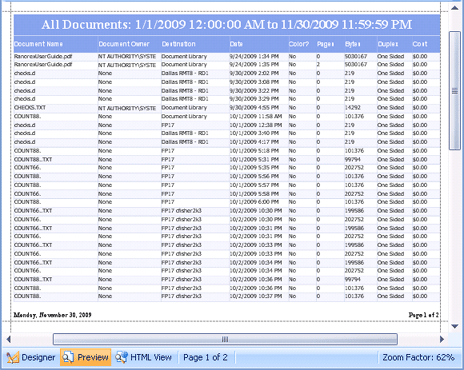Click the 10/1/2009 12:38 PM date cell

[x=256, y=125]
